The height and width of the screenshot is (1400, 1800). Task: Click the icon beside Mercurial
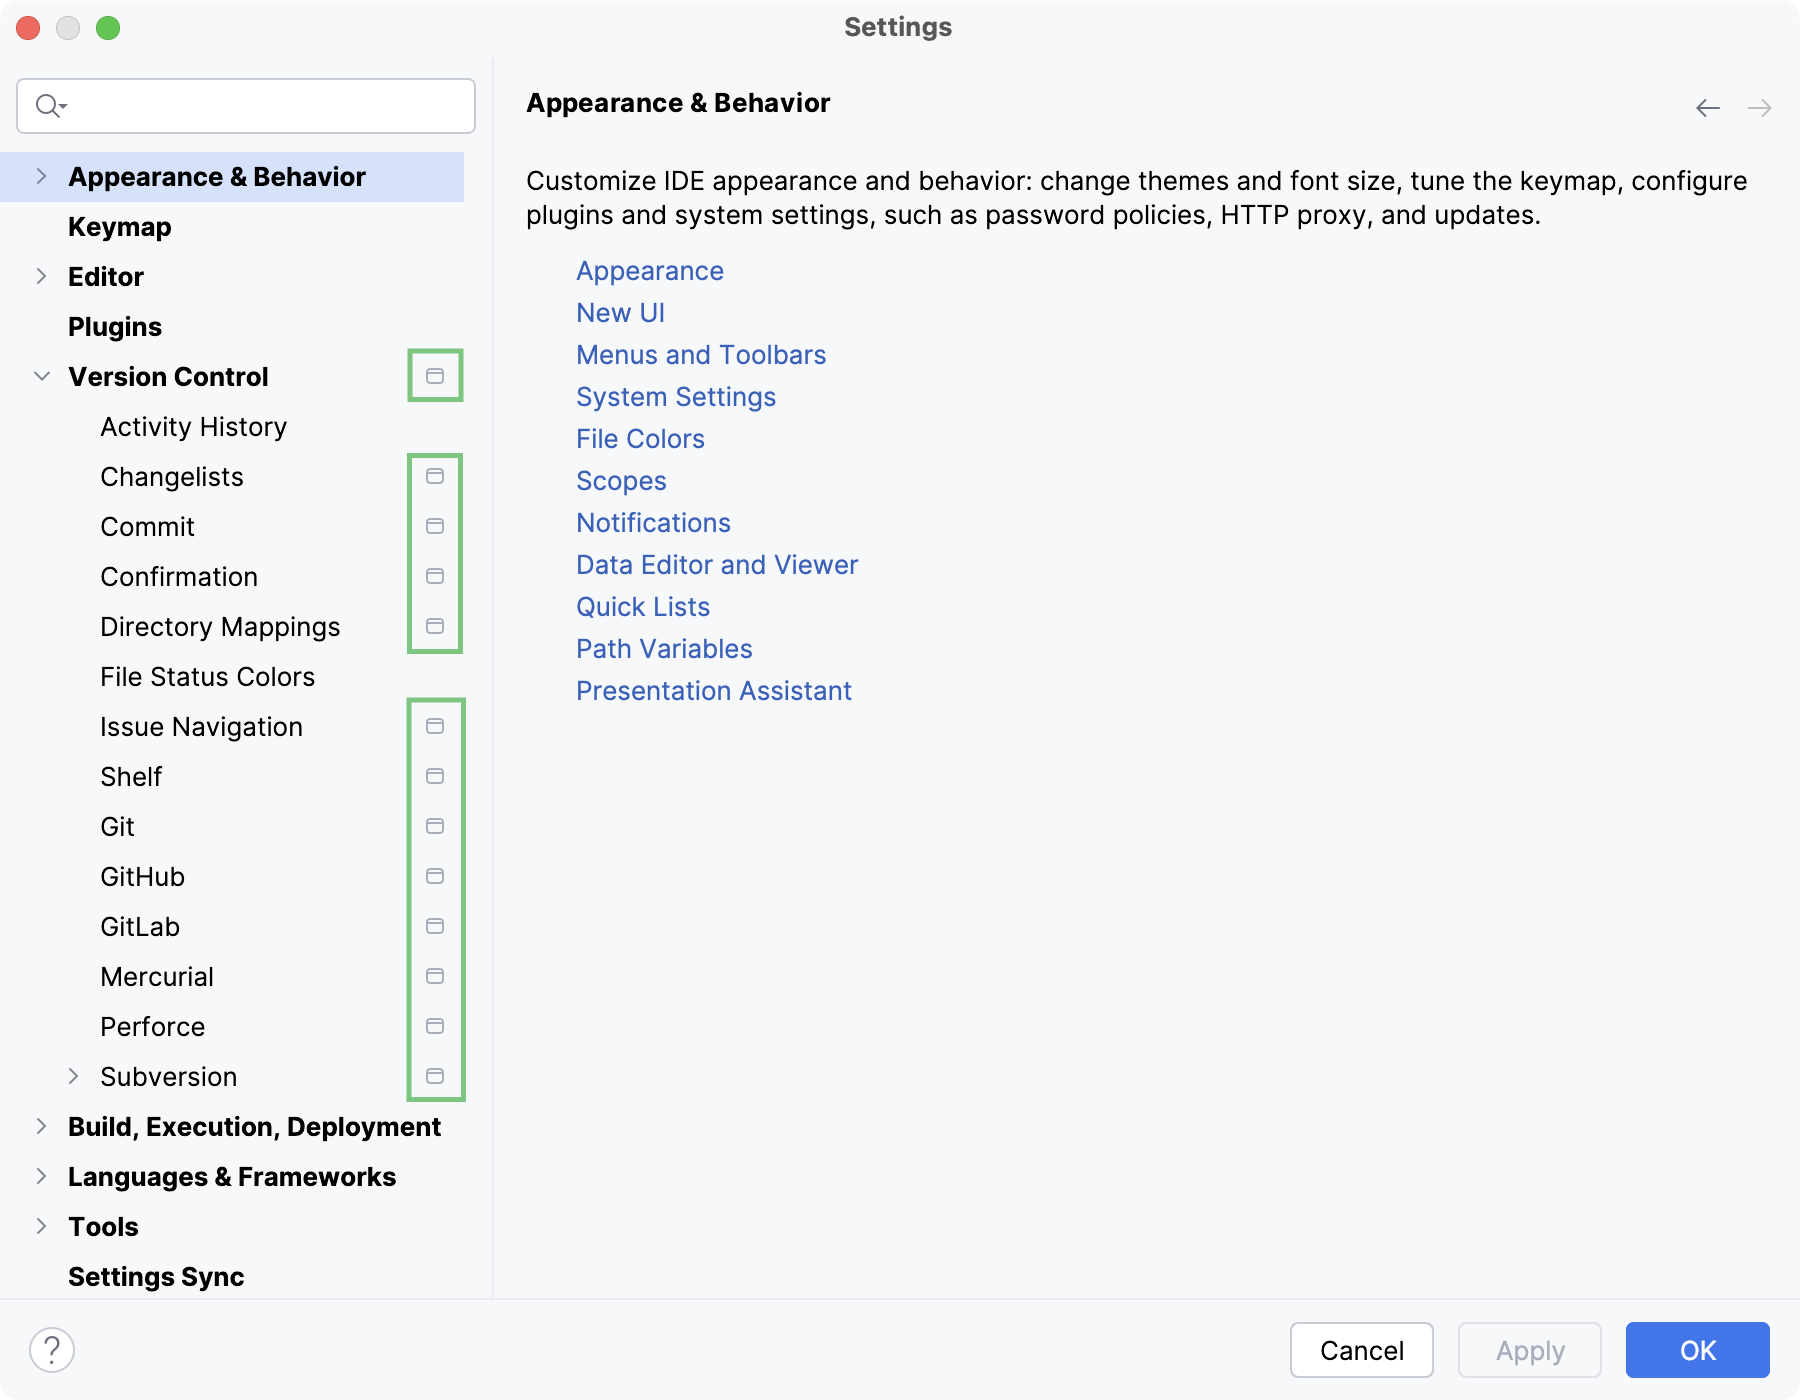click(x=435, y=976)
